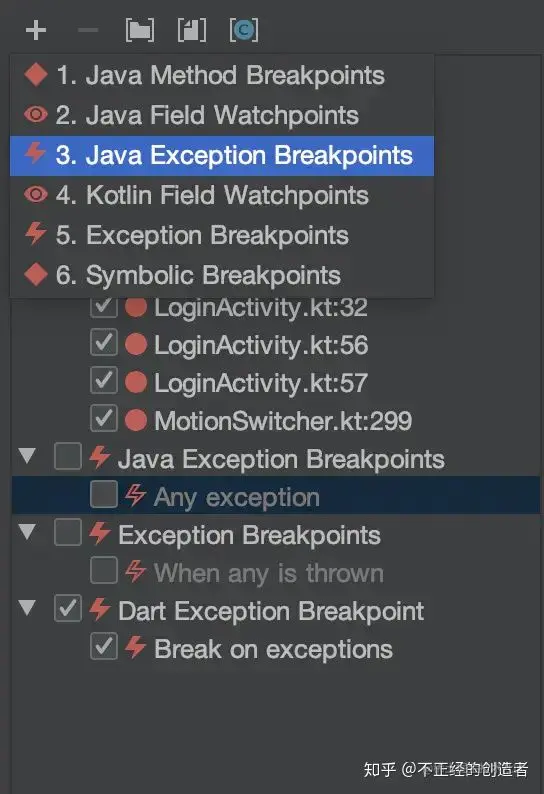Collapse the Java Exception Breakpoints tree group

click(27, 456)
